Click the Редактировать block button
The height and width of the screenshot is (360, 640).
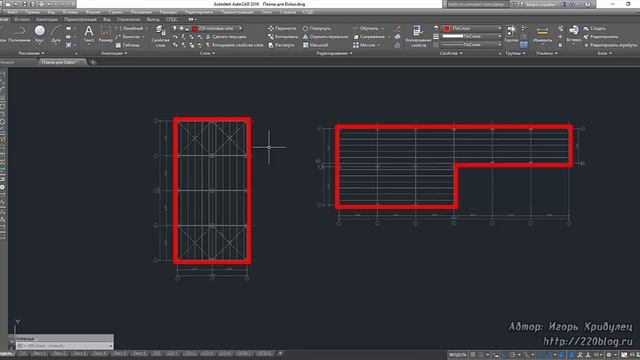point(600,37)
